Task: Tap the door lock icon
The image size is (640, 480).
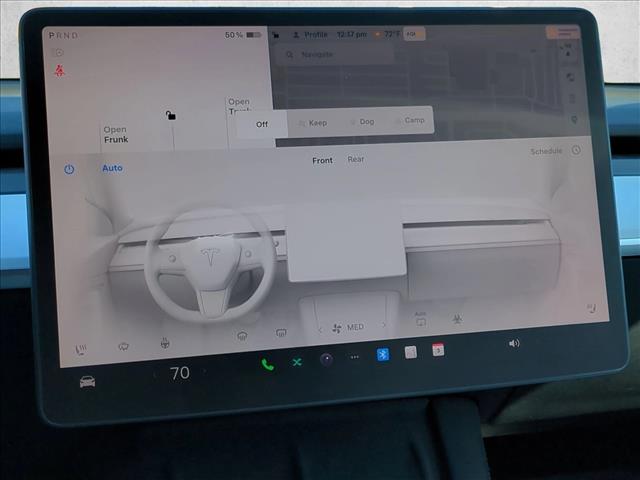Action: 171,115
